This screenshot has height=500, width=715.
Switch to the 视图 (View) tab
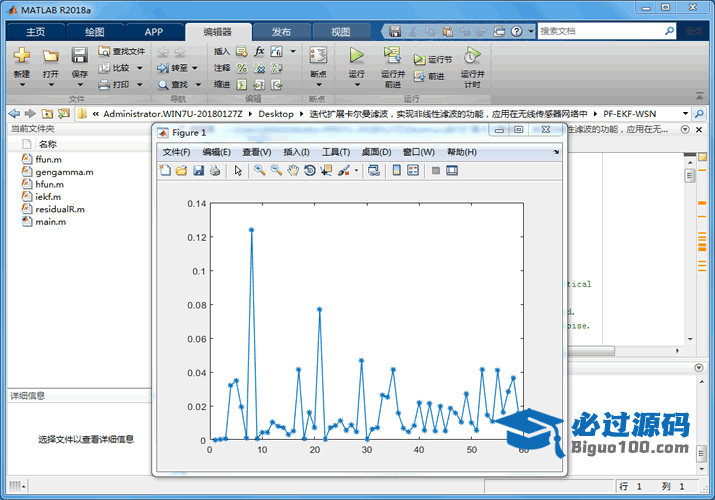tap(340, 32)
